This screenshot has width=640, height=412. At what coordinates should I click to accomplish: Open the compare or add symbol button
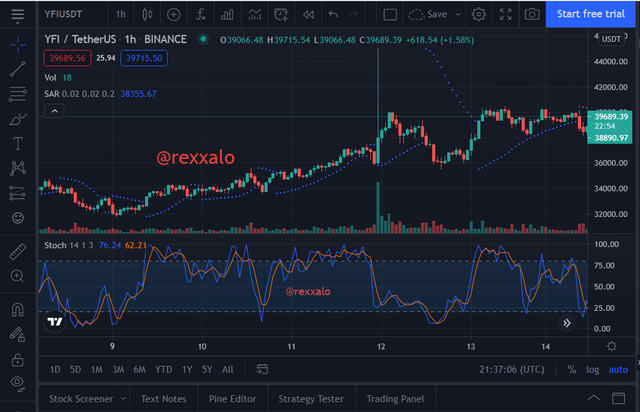click(173, 15)
